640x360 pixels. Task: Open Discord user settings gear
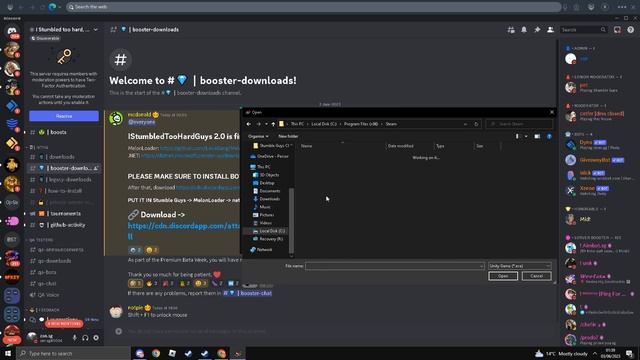[x=96, y=338]
